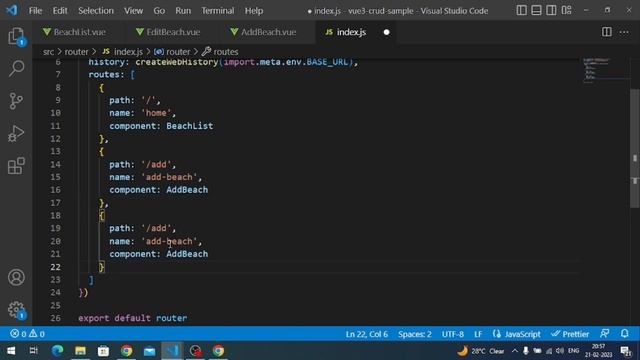Click on export default router line
This screenshot has width=640, height=360.
point(133,318)
